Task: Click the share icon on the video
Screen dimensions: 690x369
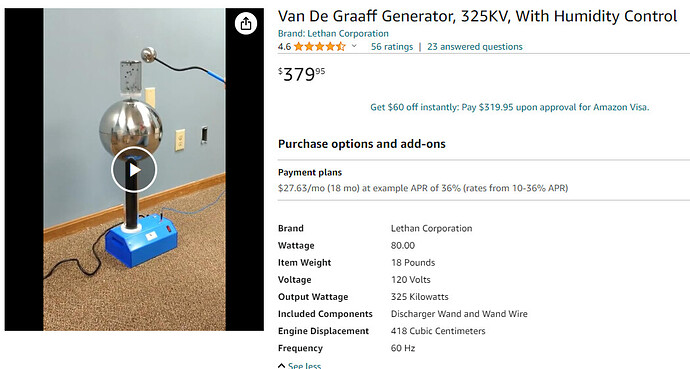Action: click(x=246, y=23)
